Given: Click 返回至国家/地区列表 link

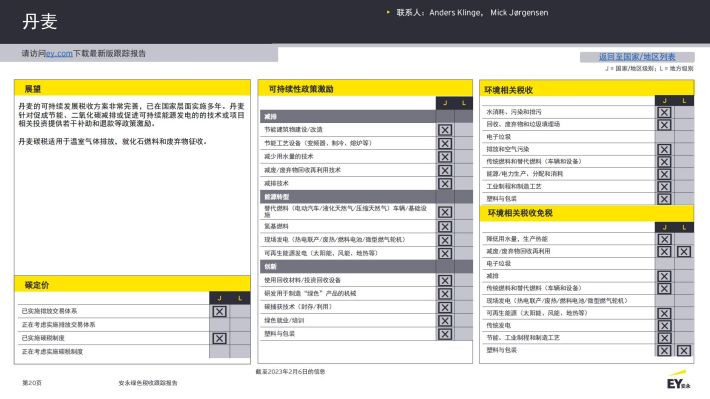Looking at the screenshot, I should [637, 57].
